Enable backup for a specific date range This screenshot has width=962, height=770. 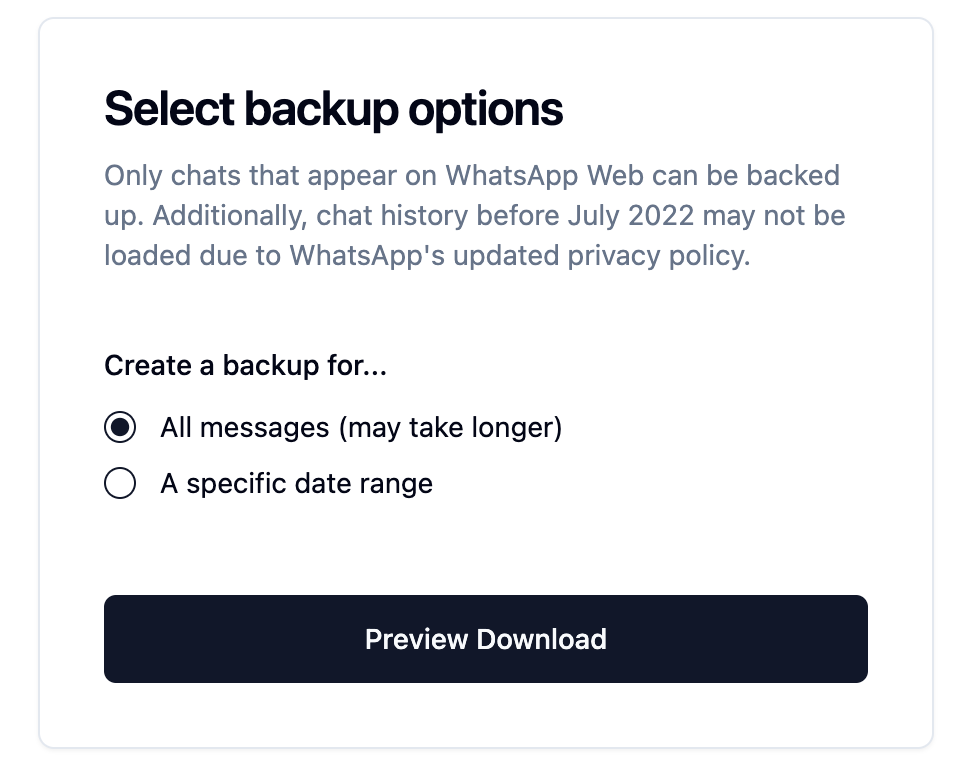point(120,483)
